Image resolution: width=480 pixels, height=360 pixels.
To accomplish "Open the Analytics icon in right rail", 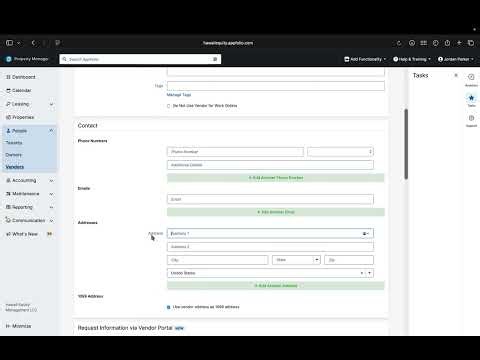I will [471, 77].
